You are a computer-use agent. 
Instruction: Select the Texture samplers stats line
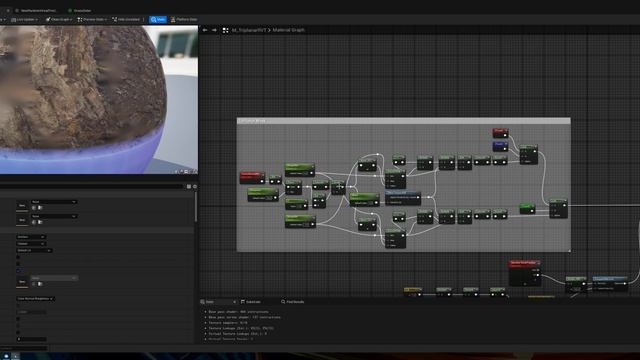tap(228, 323)
